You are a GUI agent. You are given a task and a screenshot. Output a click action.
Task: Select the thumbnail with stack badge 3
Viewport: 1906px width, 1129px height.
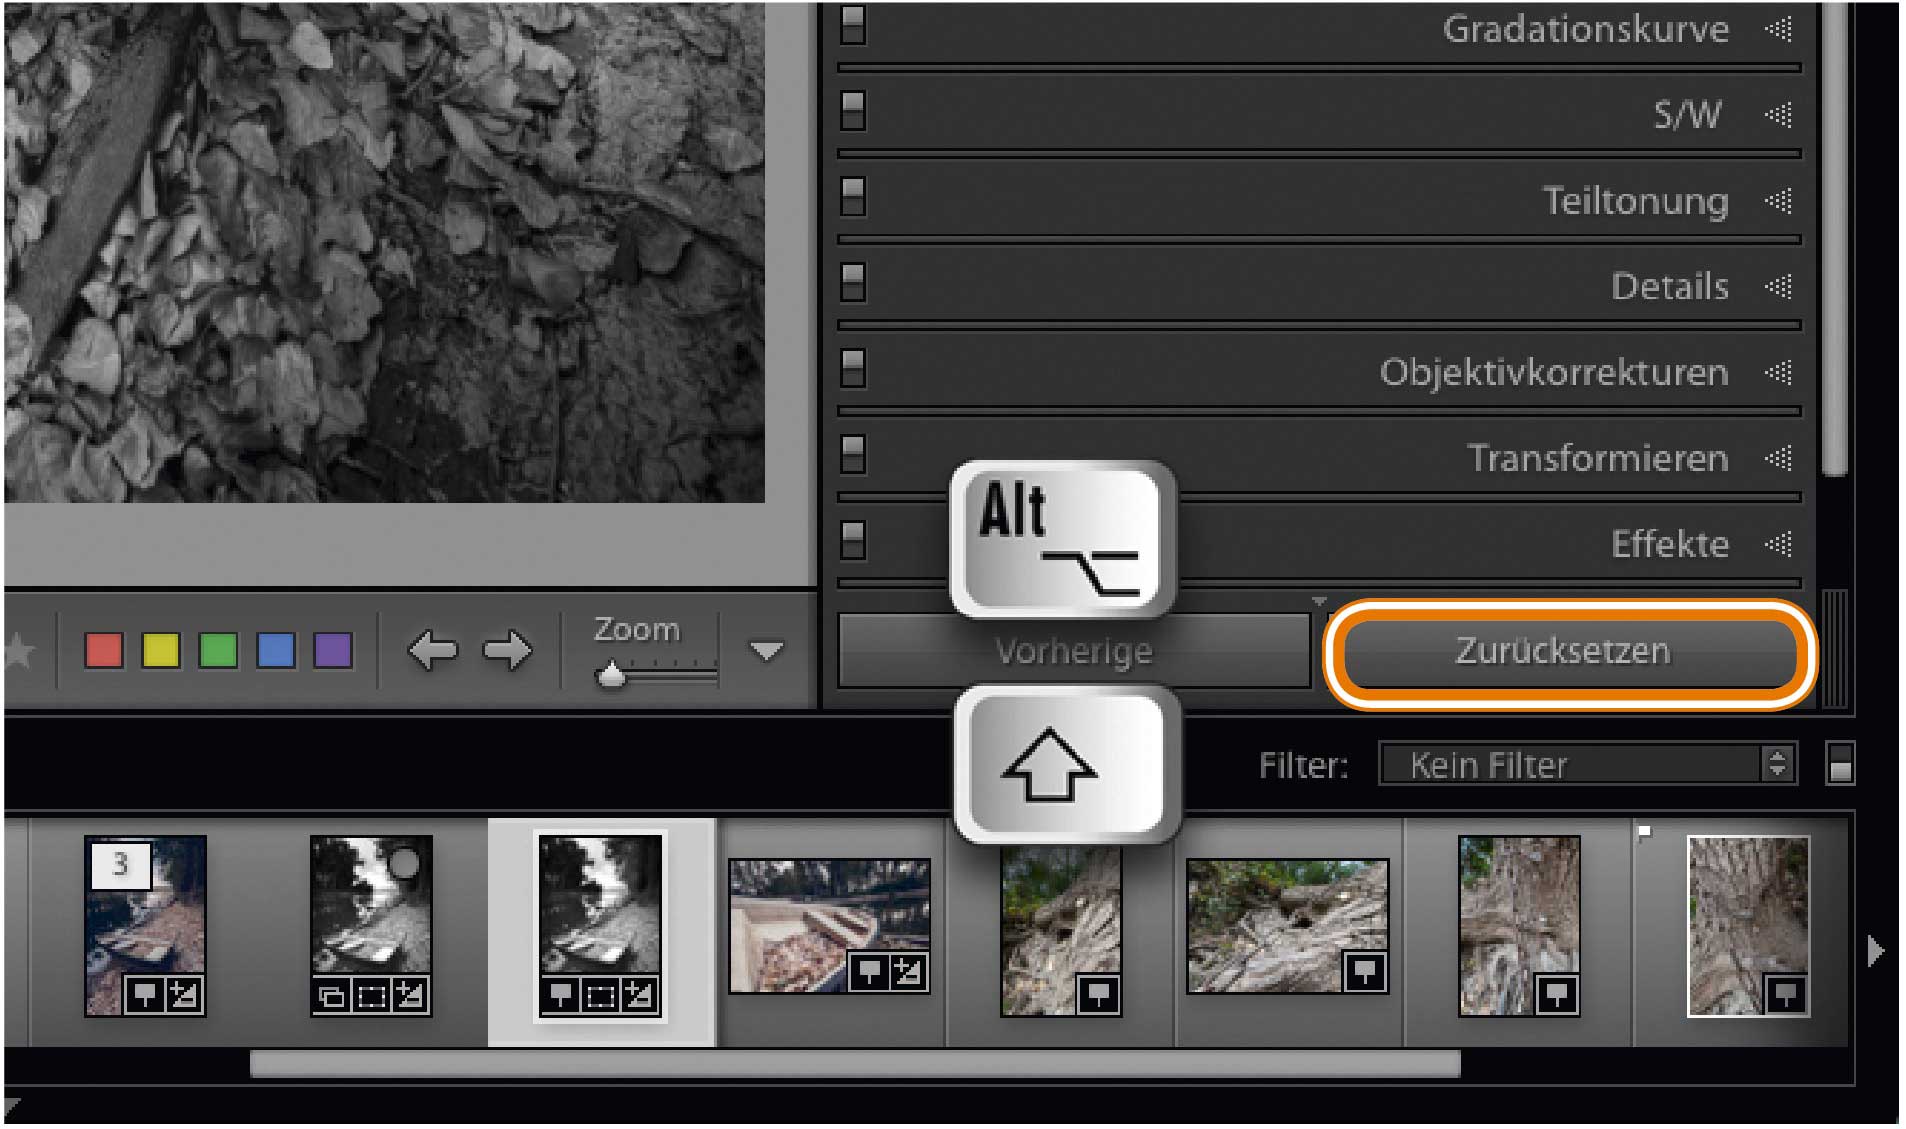pos(145,926)
